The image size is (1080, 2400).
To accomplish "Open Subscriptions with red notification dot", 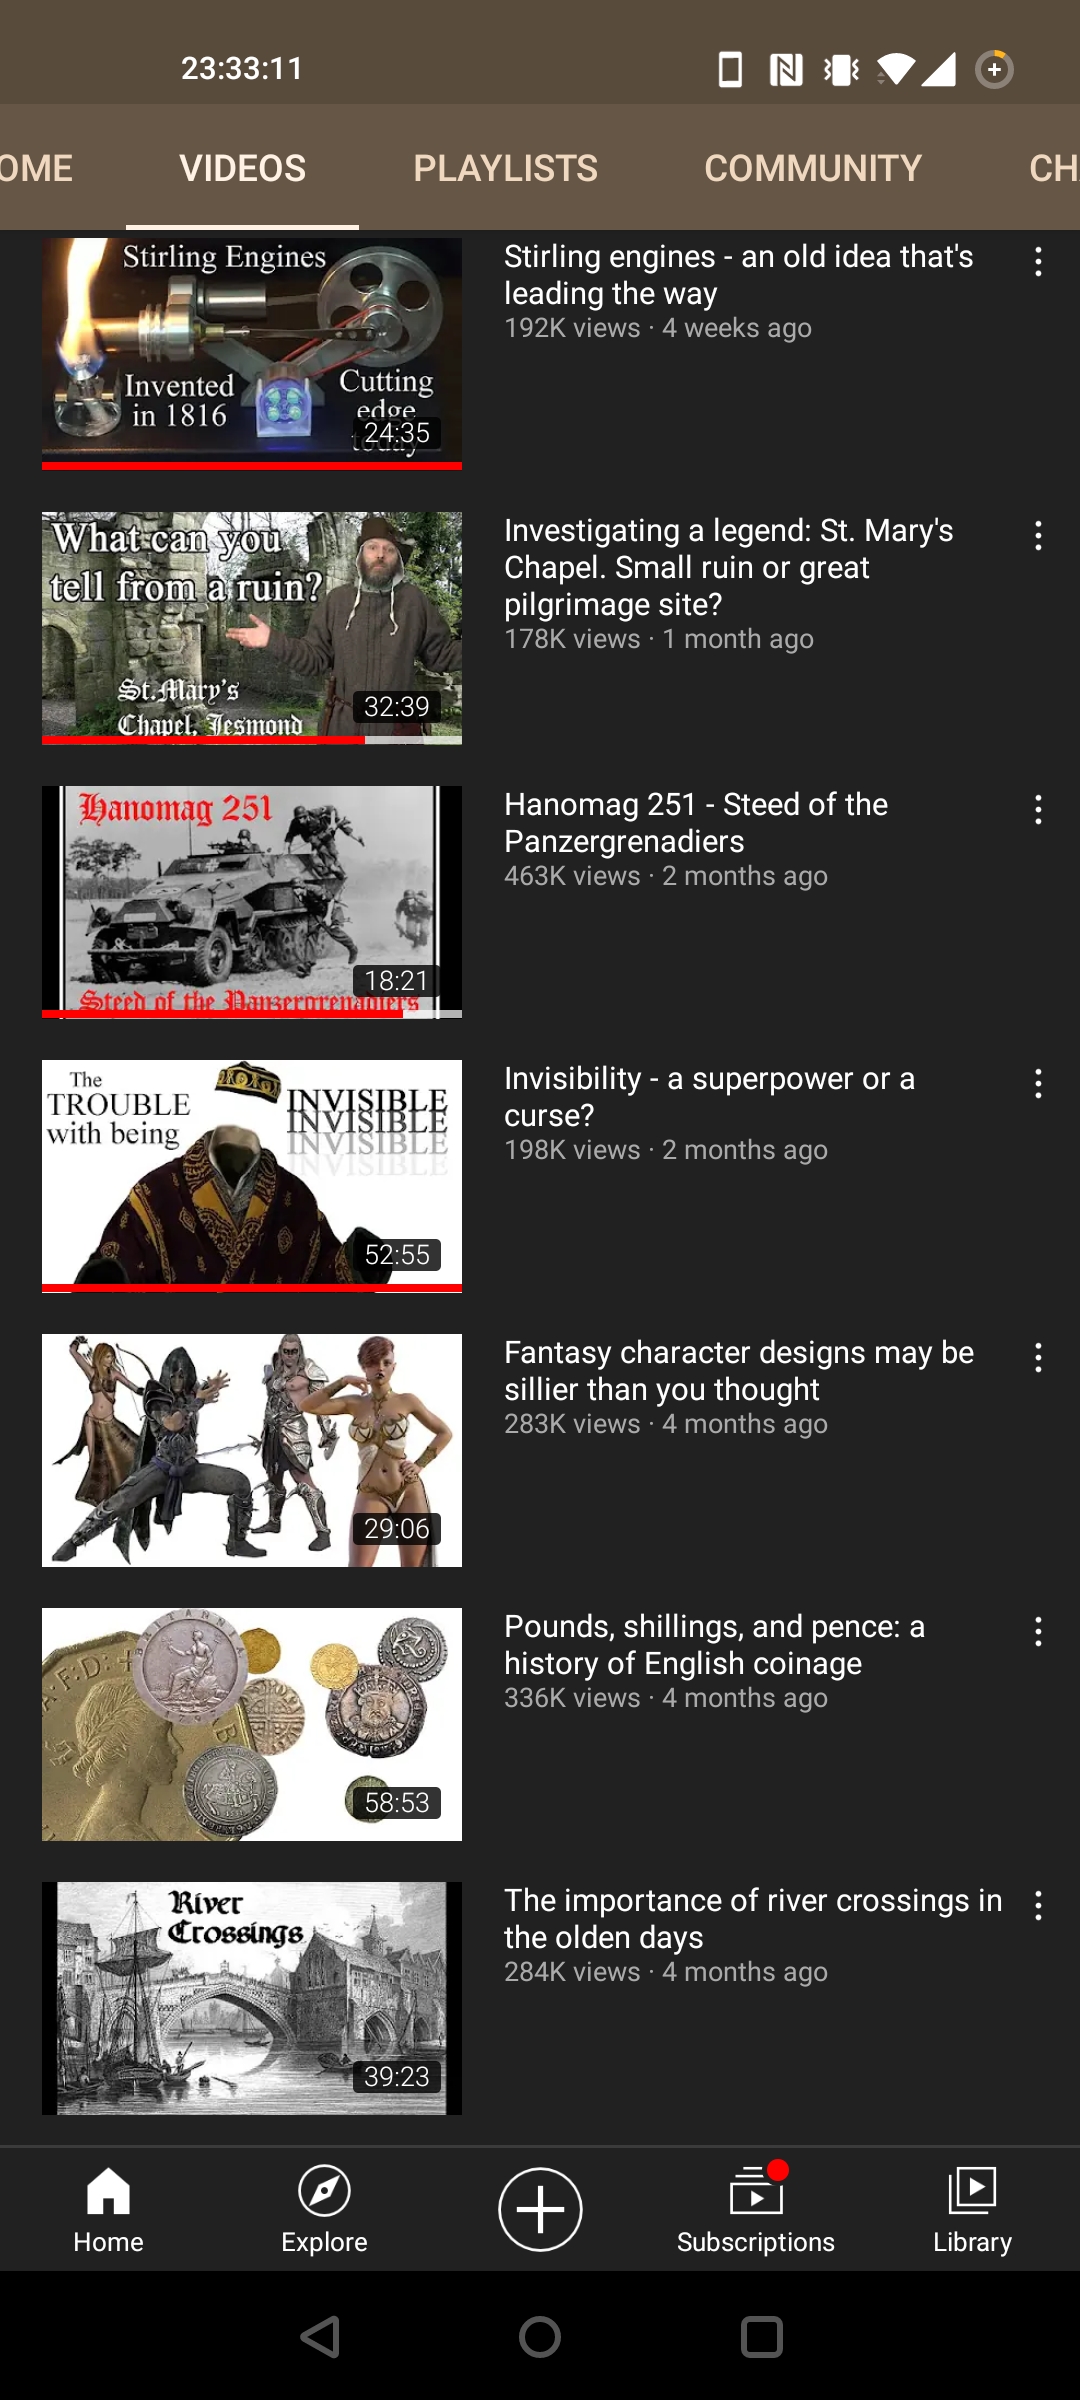I will 756,2210.
